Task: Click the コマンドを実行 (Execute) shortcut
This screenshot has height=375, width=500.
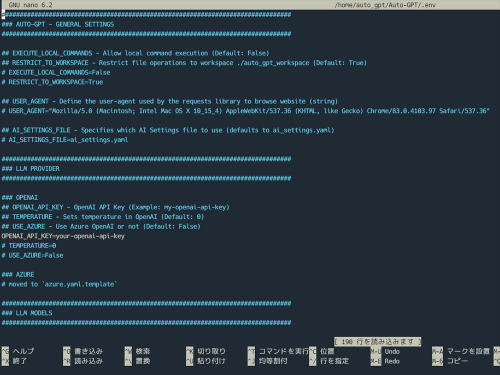Action: (284, 351)
